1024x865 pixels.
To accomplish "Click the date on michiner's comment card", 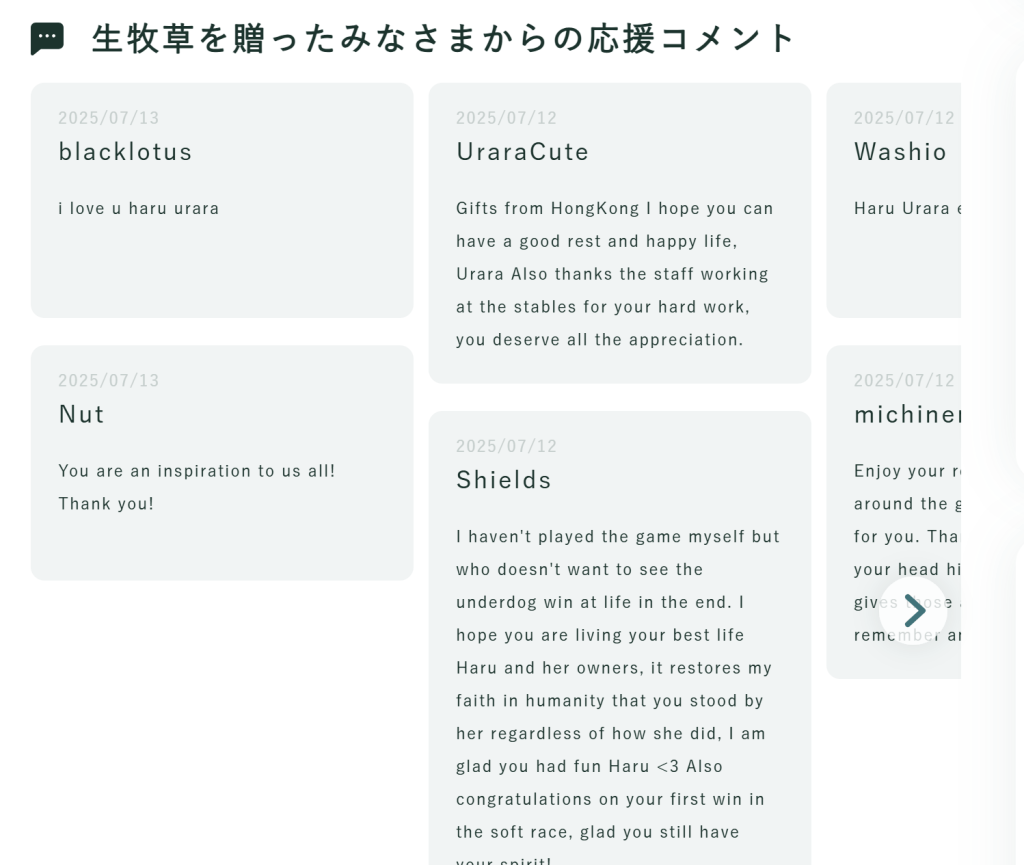I will click(x=903, y=380).
